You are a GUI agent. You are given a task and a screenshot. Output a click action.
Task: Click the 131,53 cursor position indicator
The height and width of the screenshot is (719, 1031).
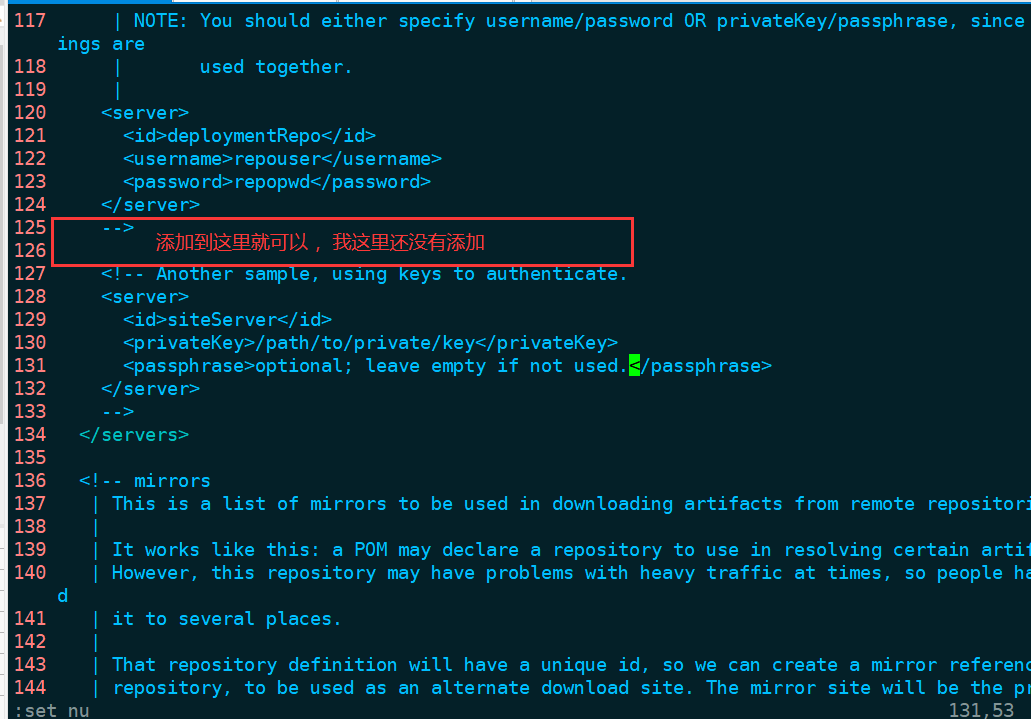[981, 710]
